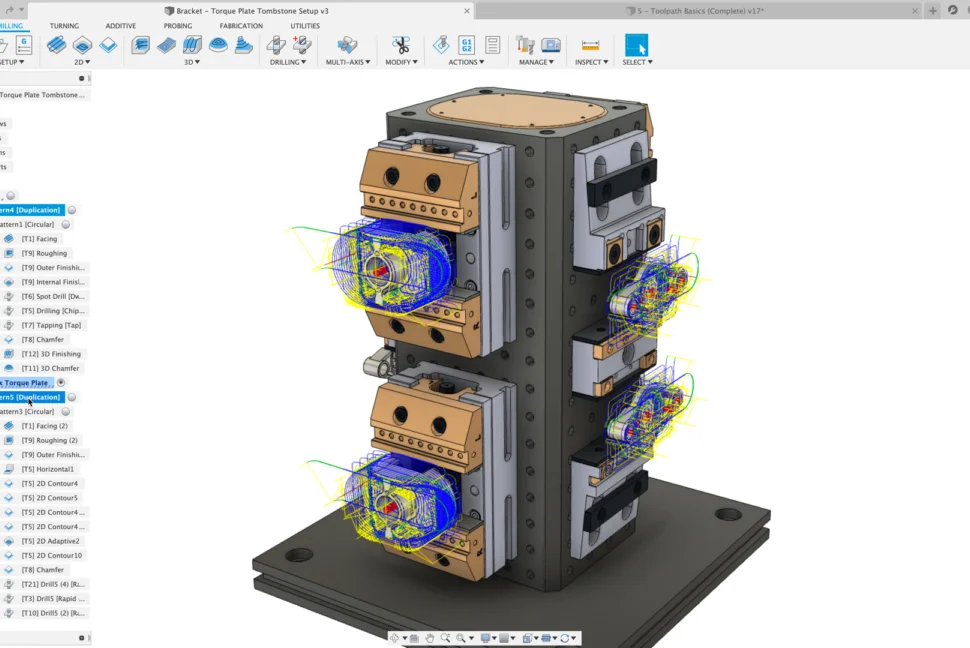
Task: Toggle radio button next to Pattern4 [Duplication]
Action: coord(72,210)
